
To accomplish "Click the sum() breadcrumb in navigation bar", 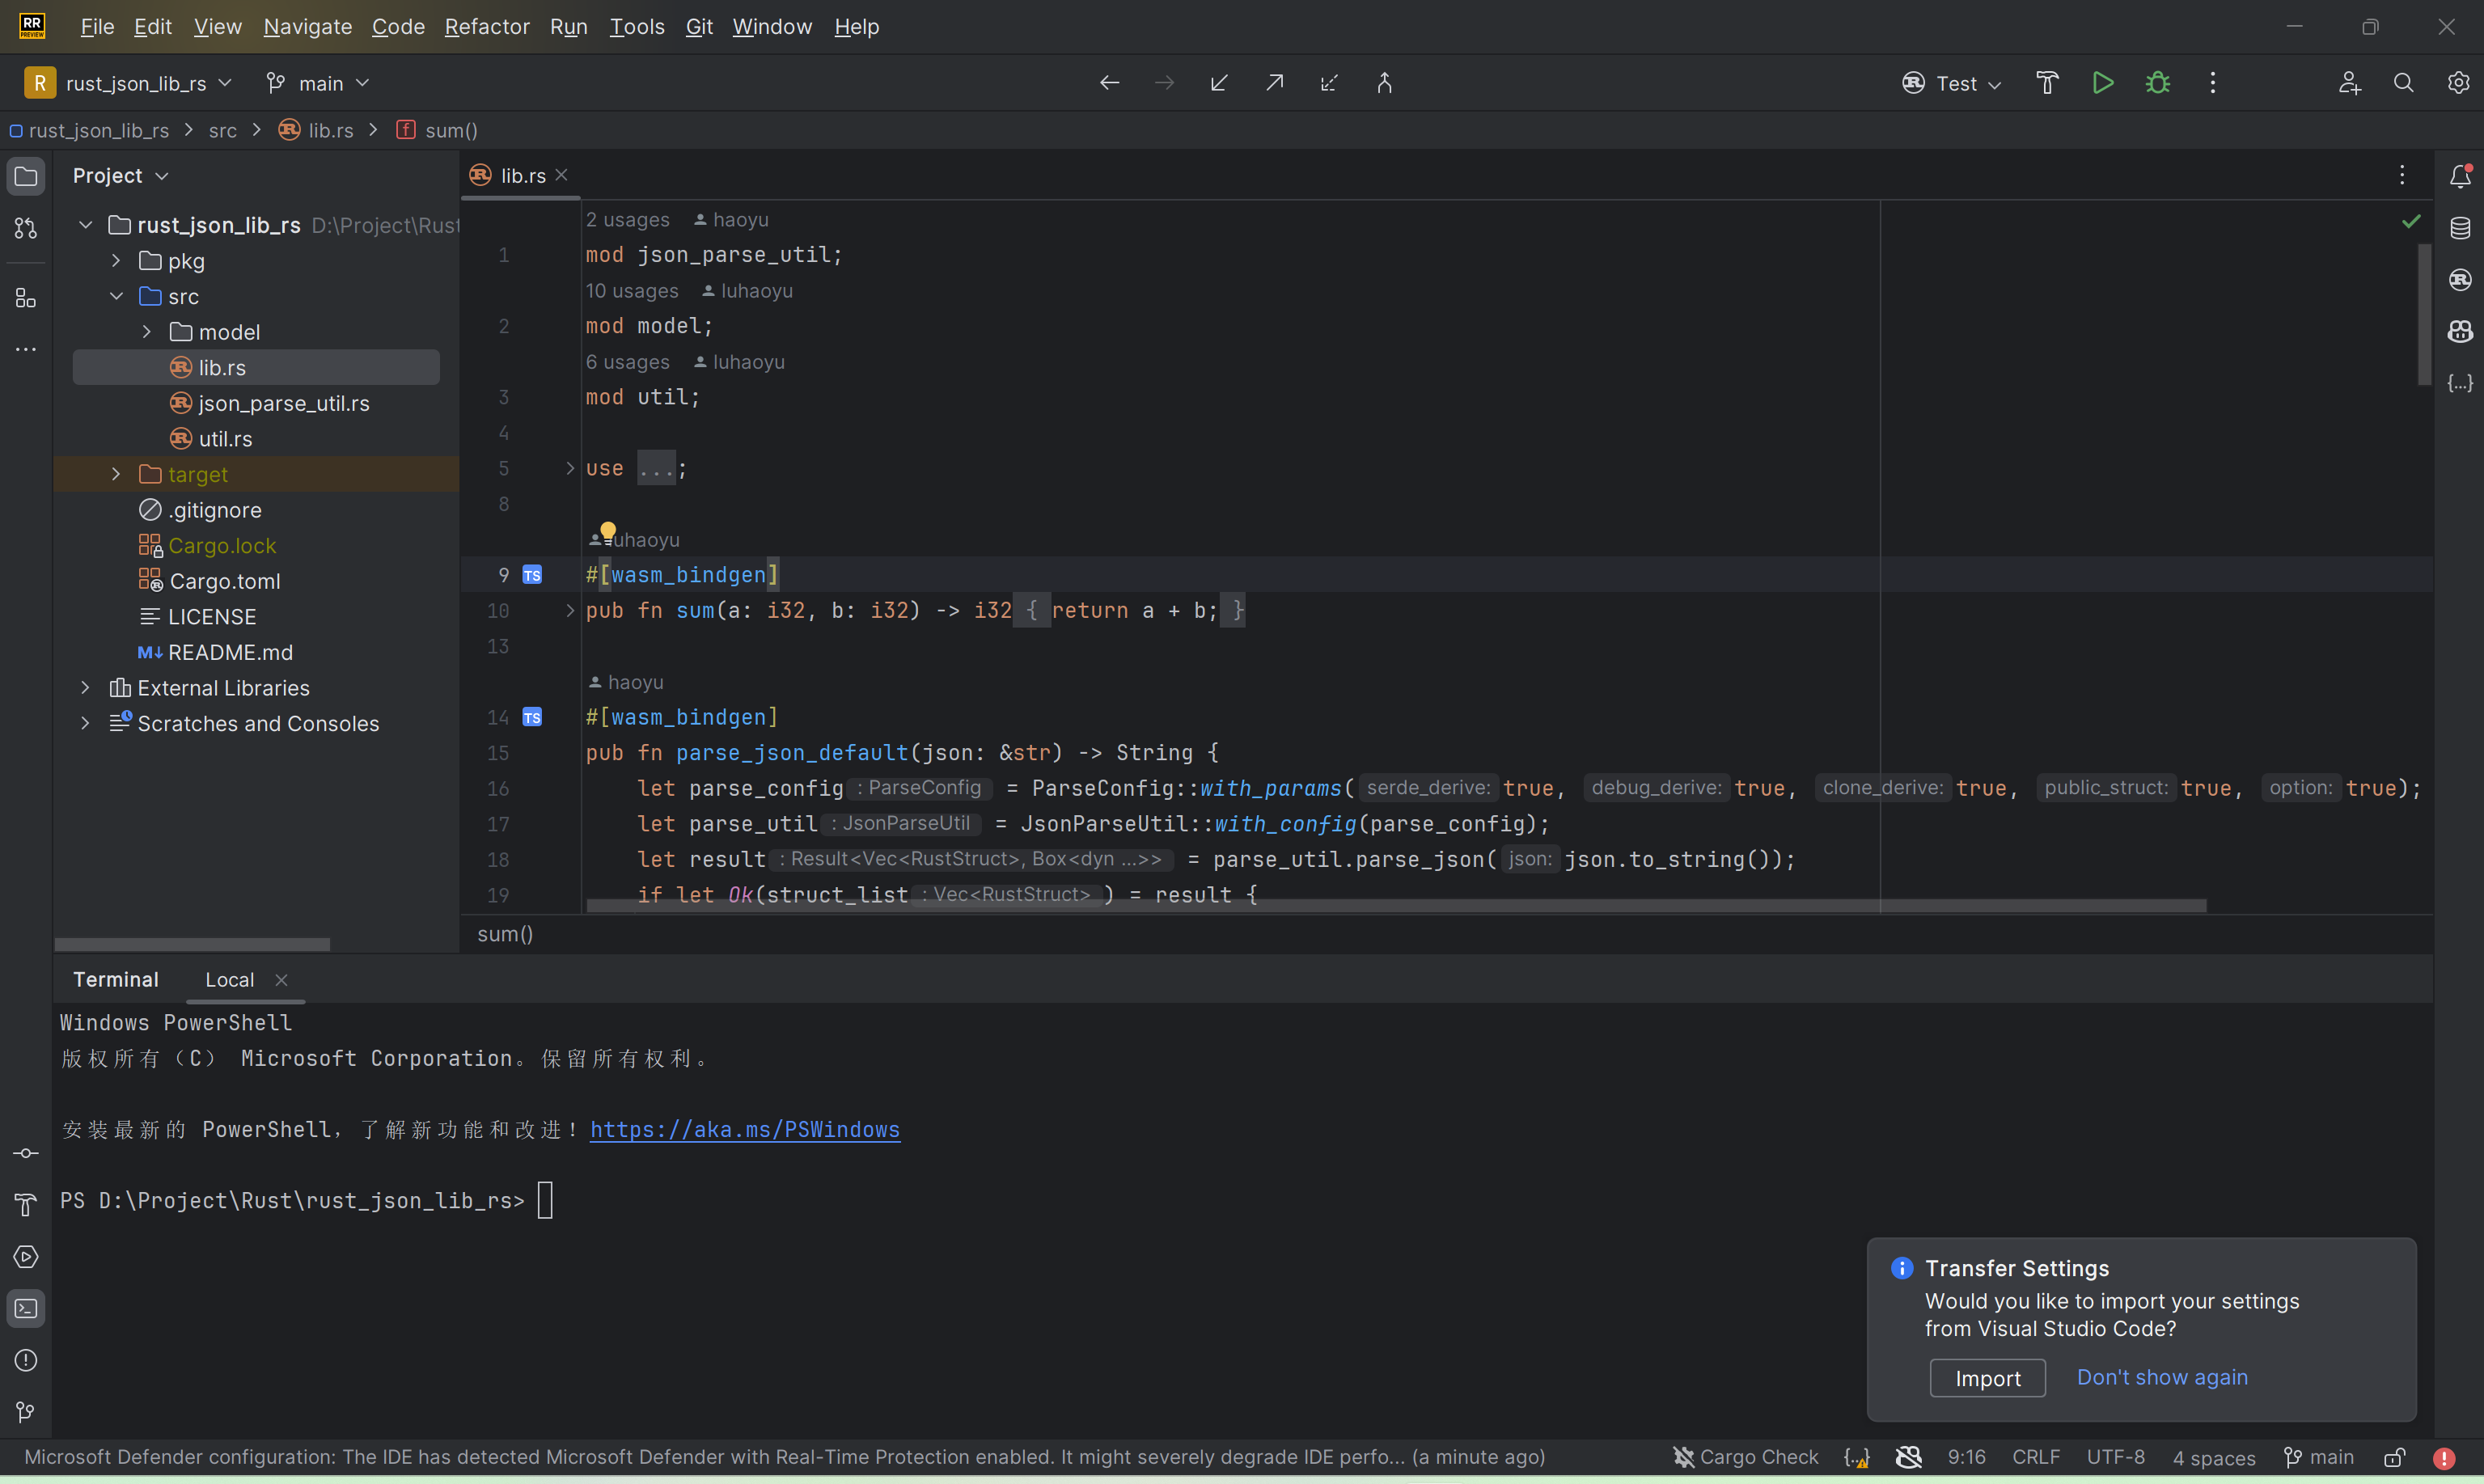I will tap(438, 130).
